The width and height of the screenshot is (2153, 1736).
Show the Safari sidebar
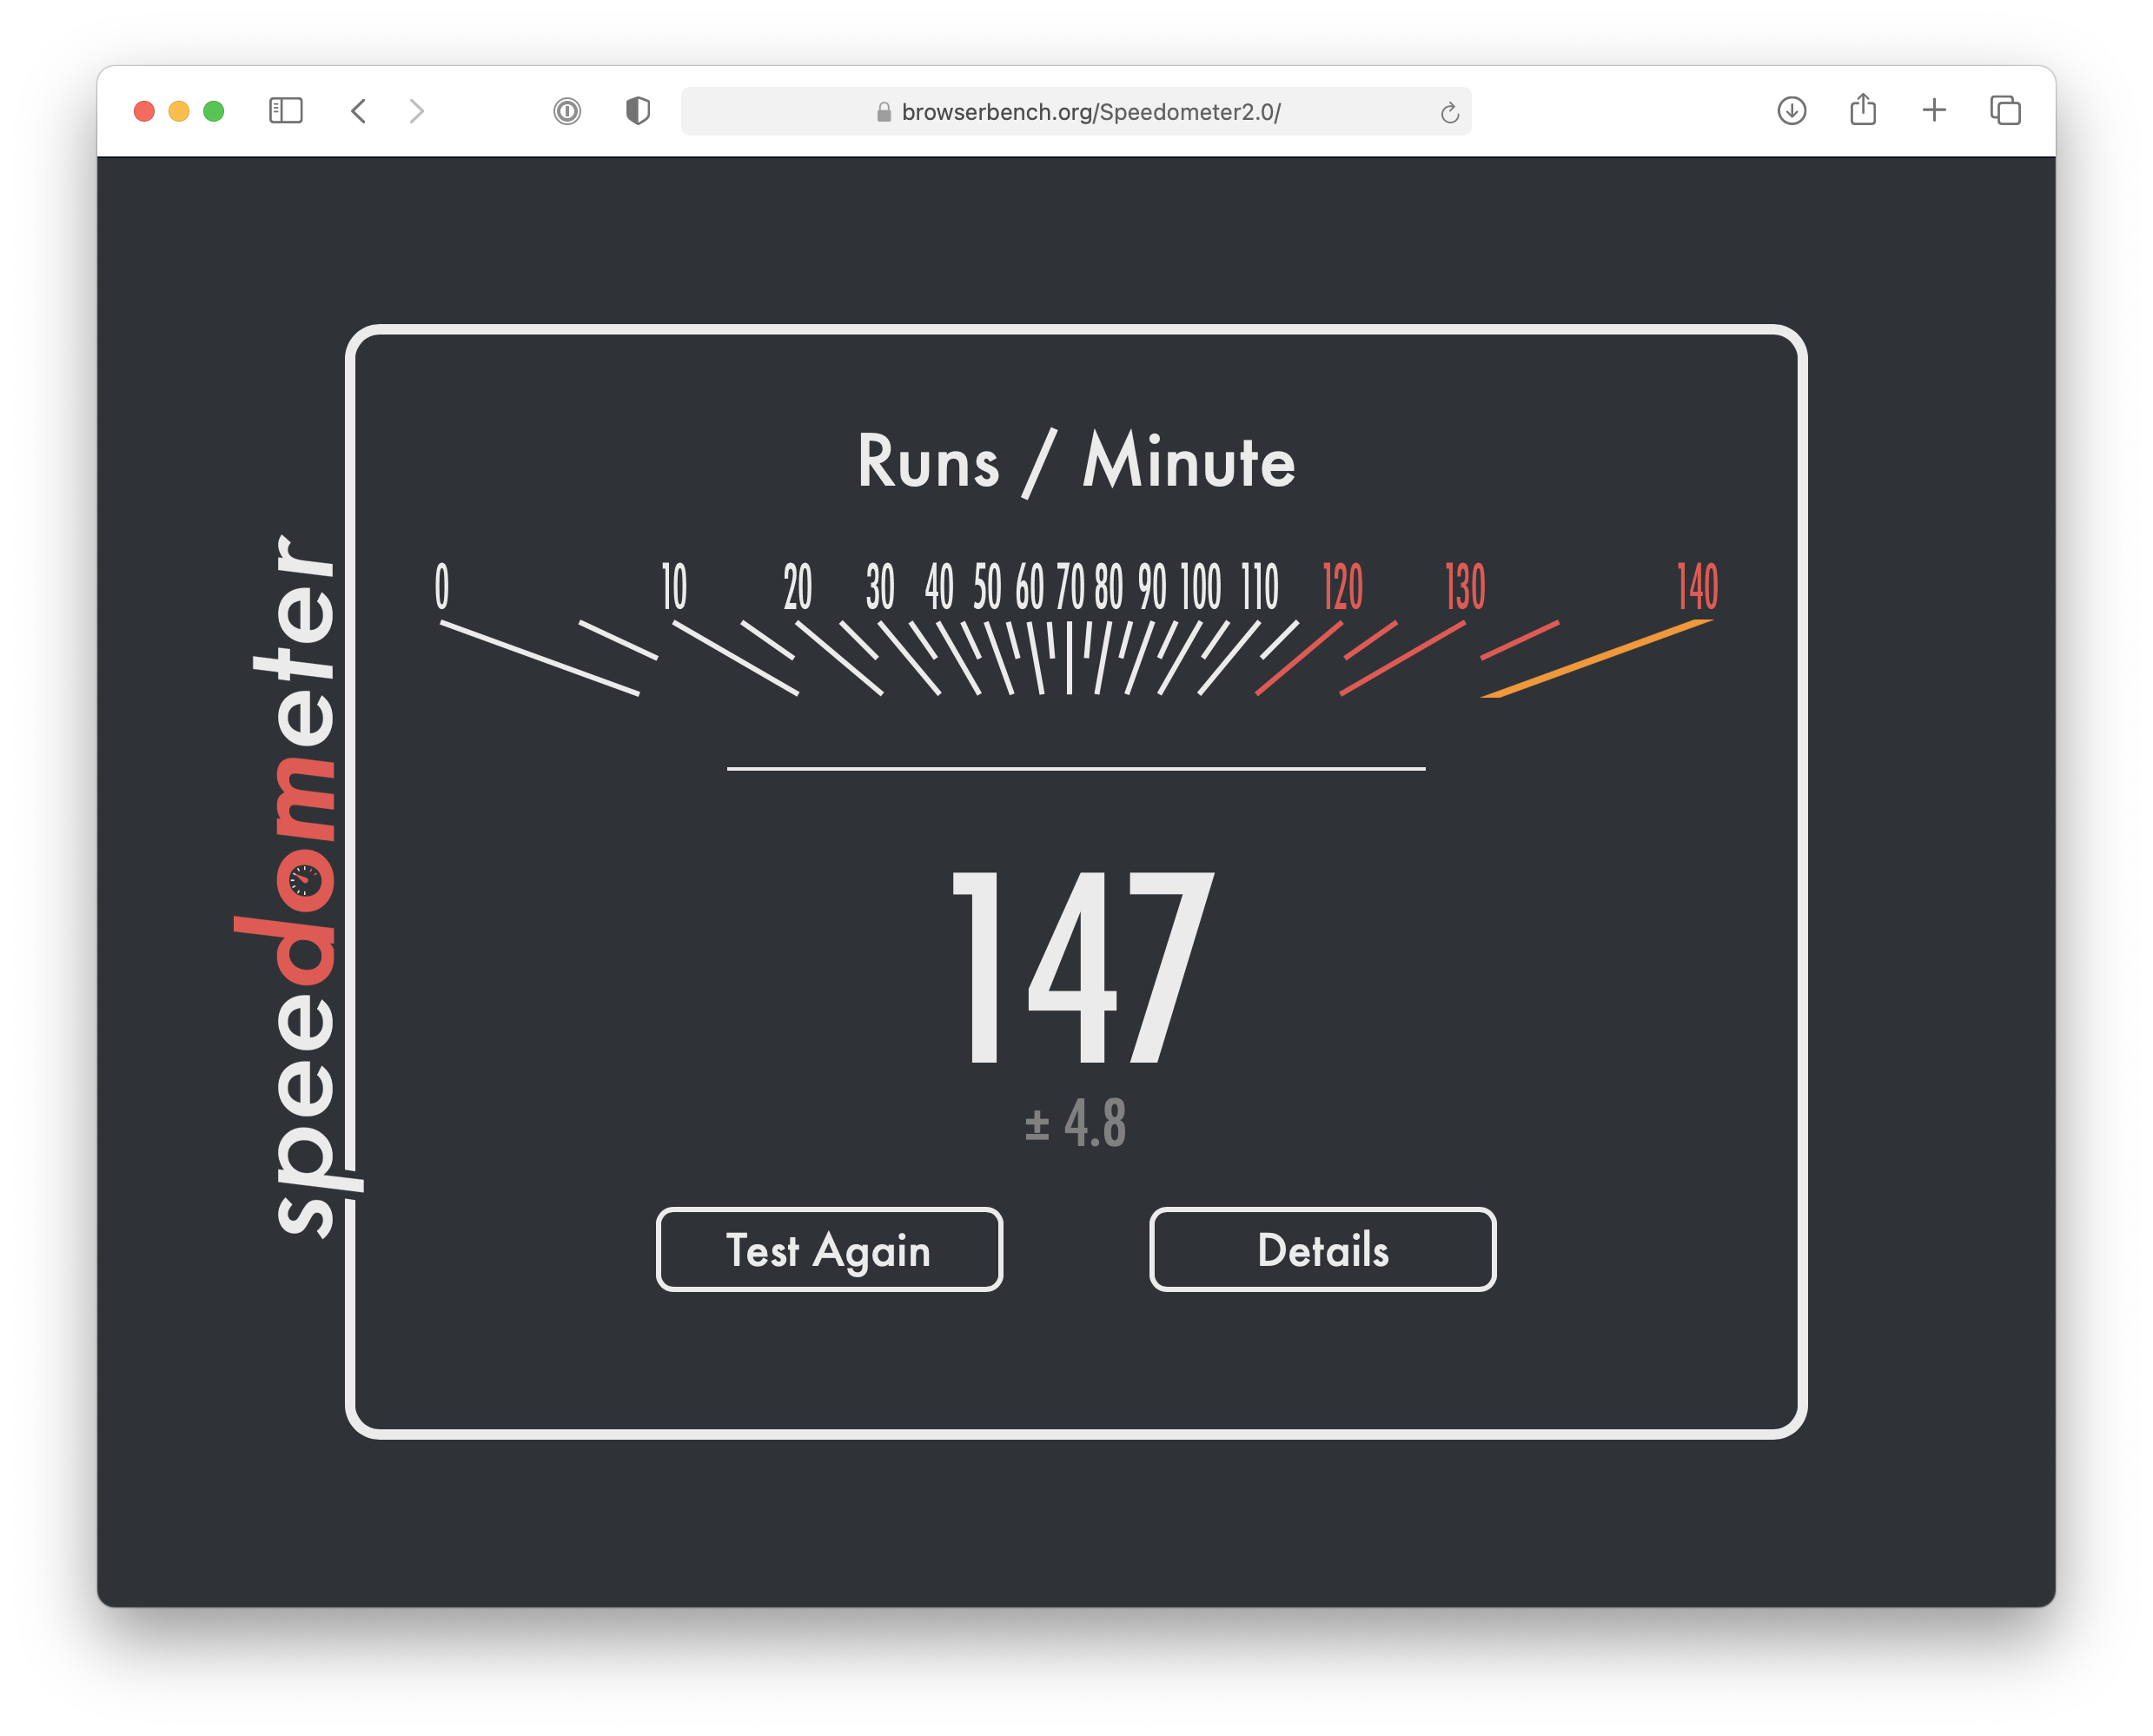(x=285, y=110)
